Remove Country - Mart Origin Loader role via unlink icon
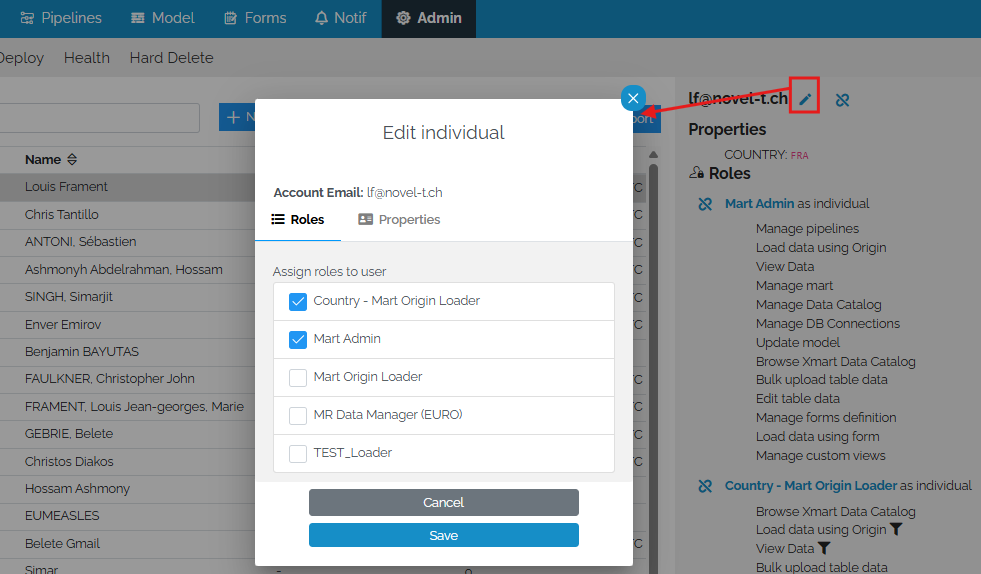 tap(705, 486)
